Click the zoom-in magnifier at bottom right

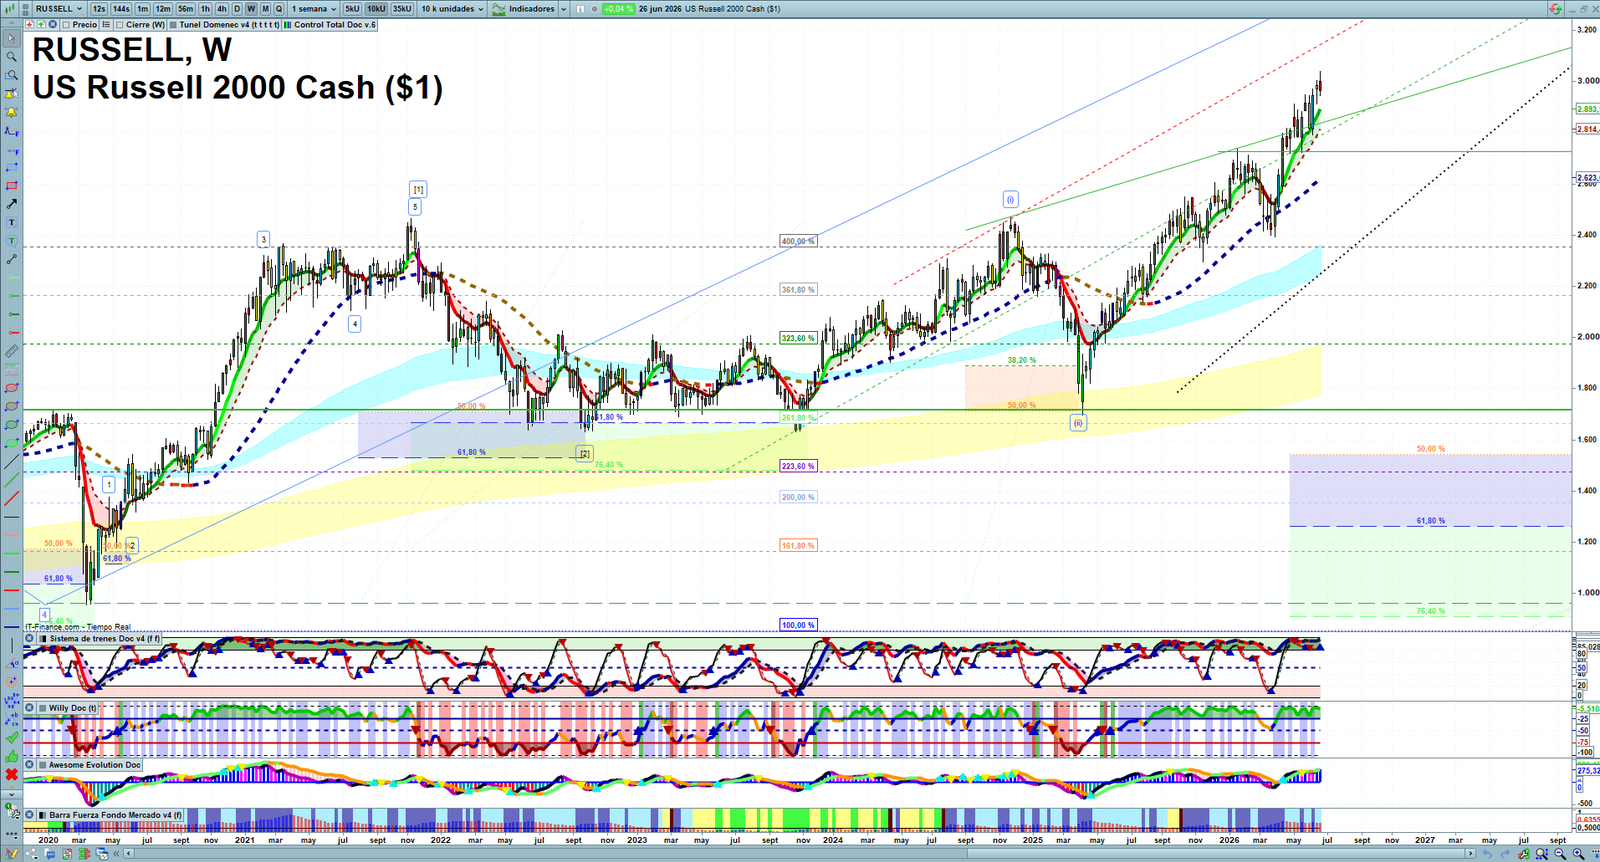point(1578,853)
